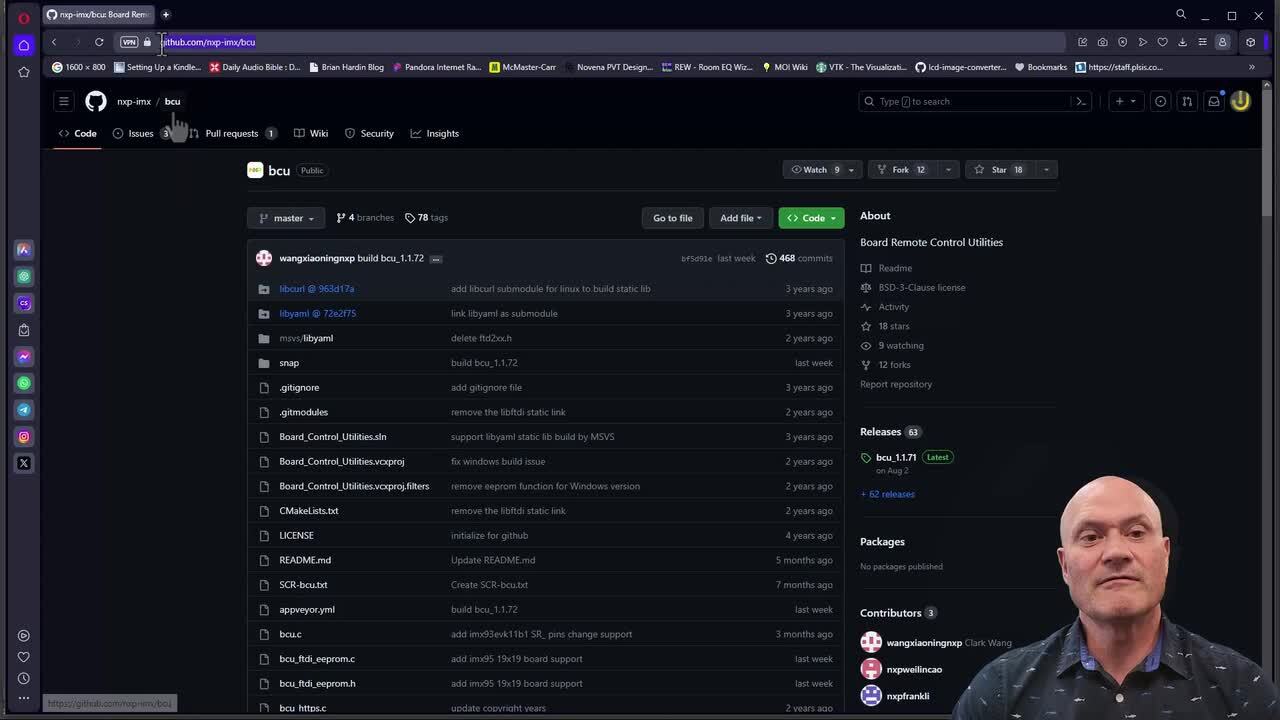The width and height of the screenshot is (1280, 720).
Task: Take a snapshot with camera icon
Action: pos(1102,42)
